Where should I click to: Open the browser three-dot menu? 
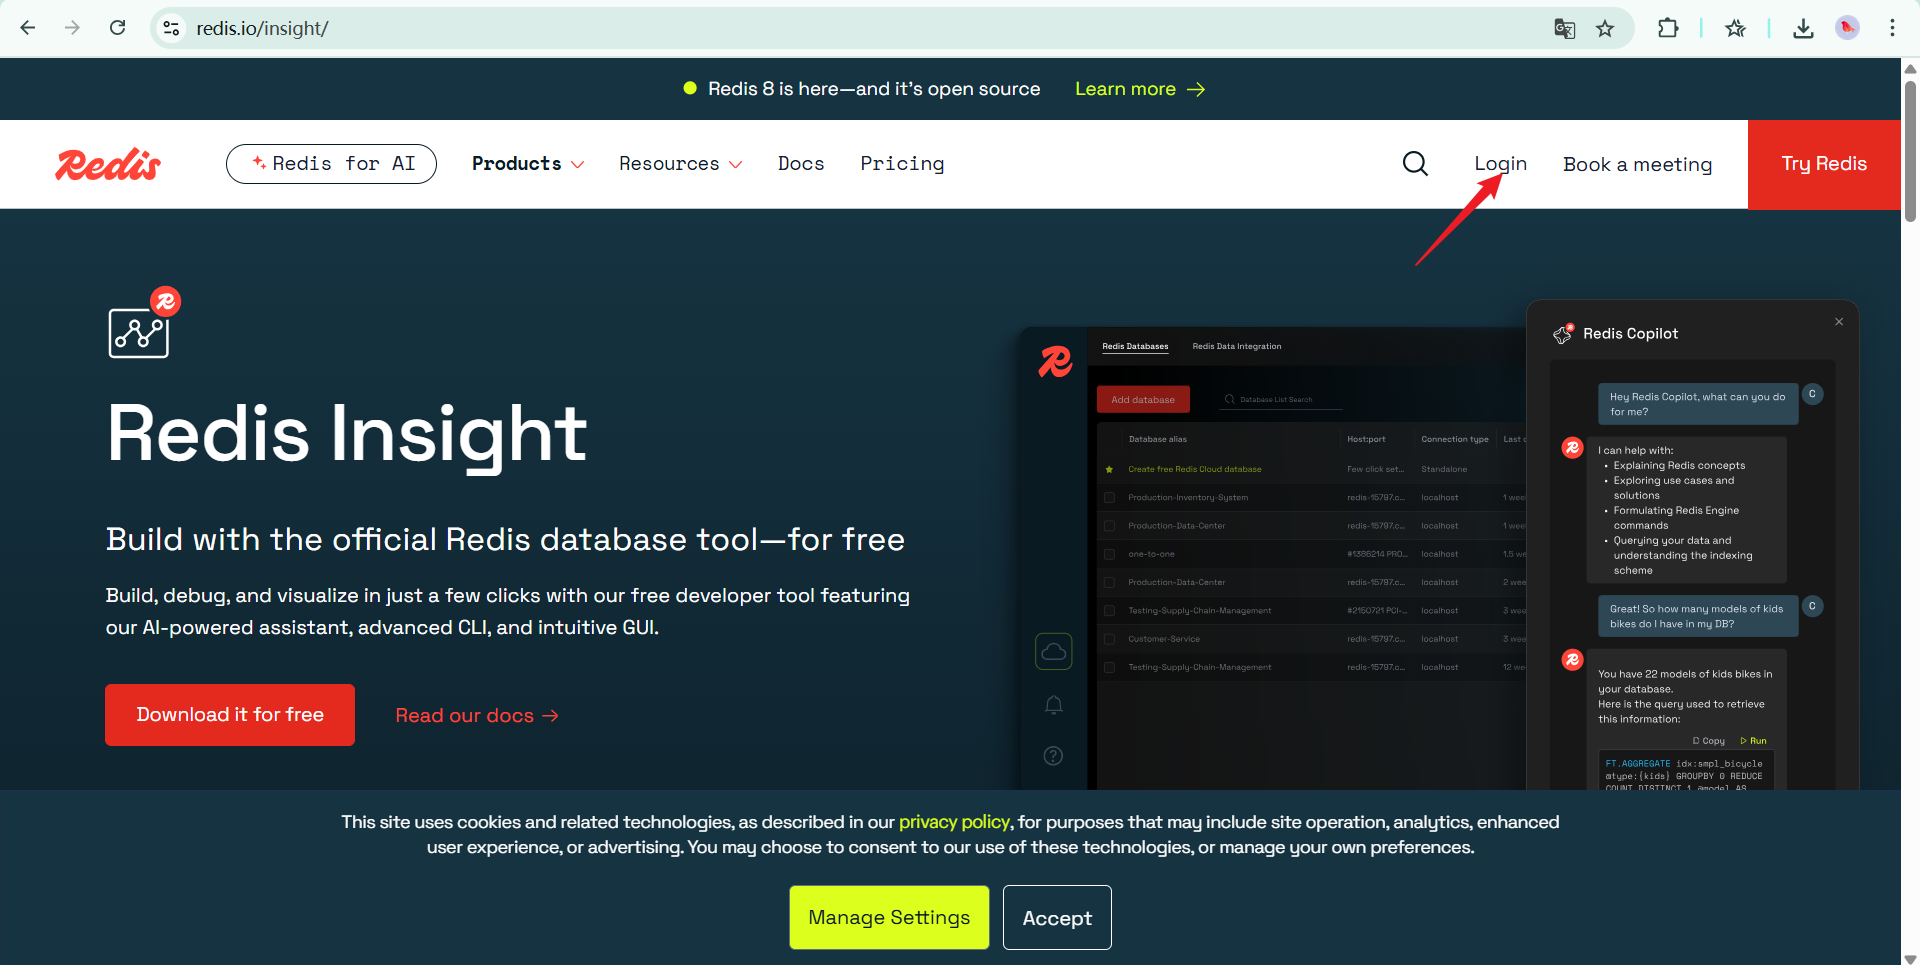pyautogui.click(x=1892, y=28)
